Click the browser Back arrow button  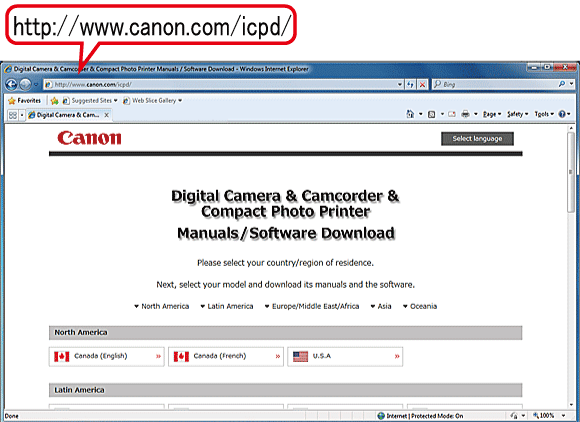coord(11,85)
